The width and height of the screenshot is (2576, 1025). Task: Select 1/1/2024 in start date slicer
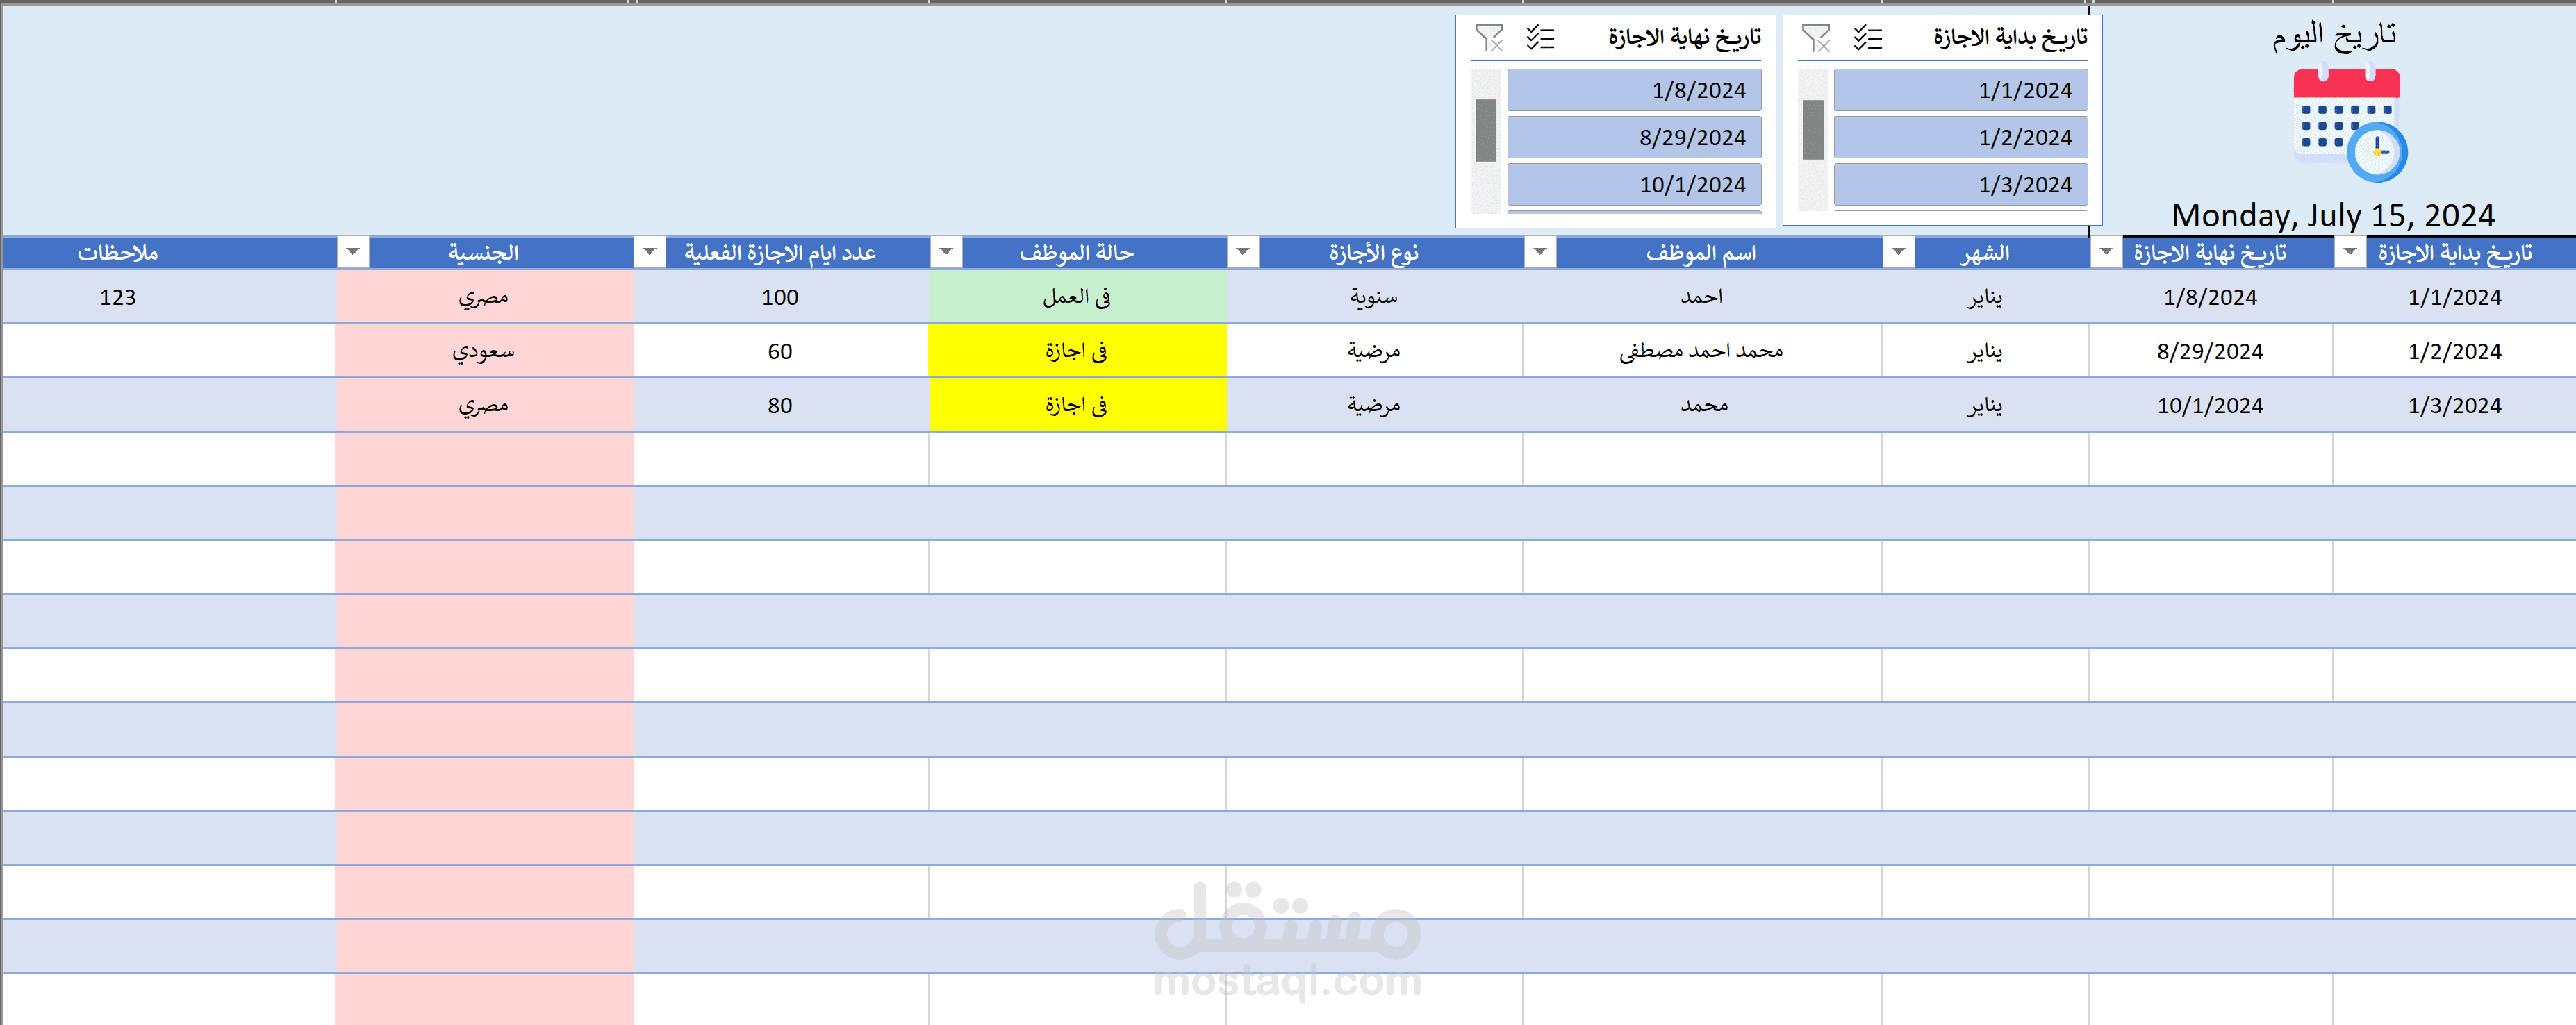1960,90
